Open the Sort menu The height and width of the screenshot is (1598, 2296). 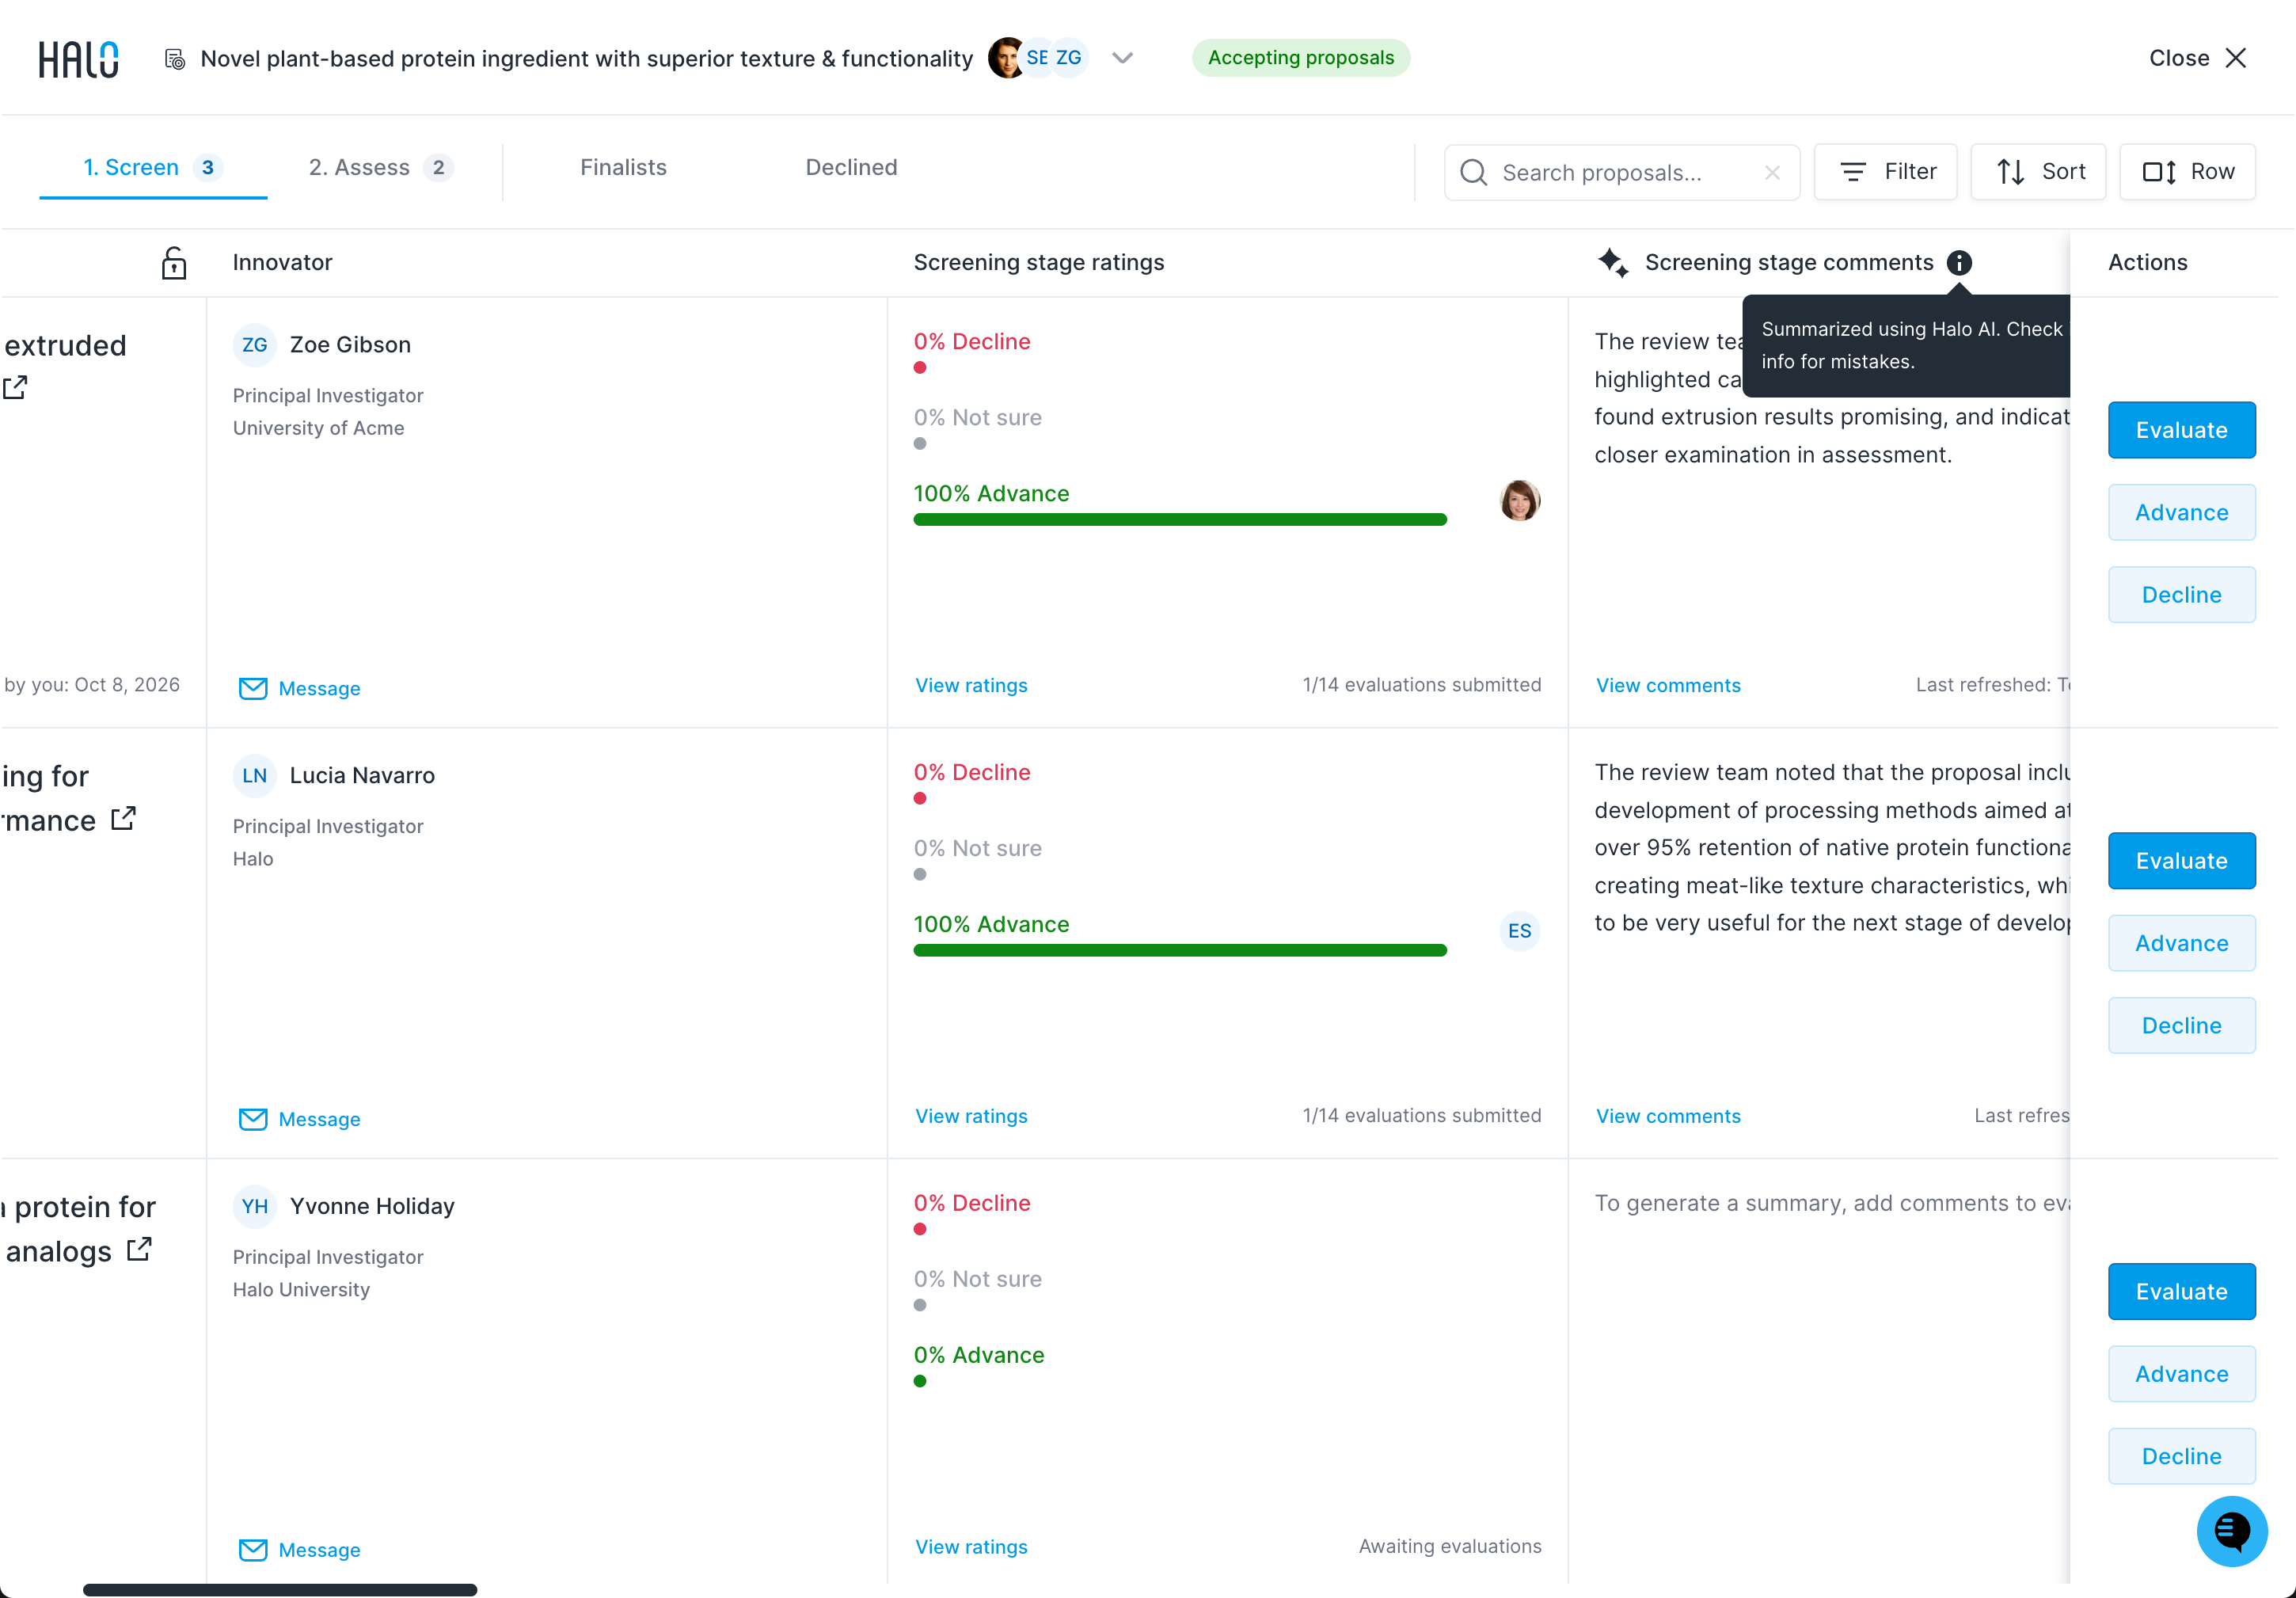(x=2038, y=172)
